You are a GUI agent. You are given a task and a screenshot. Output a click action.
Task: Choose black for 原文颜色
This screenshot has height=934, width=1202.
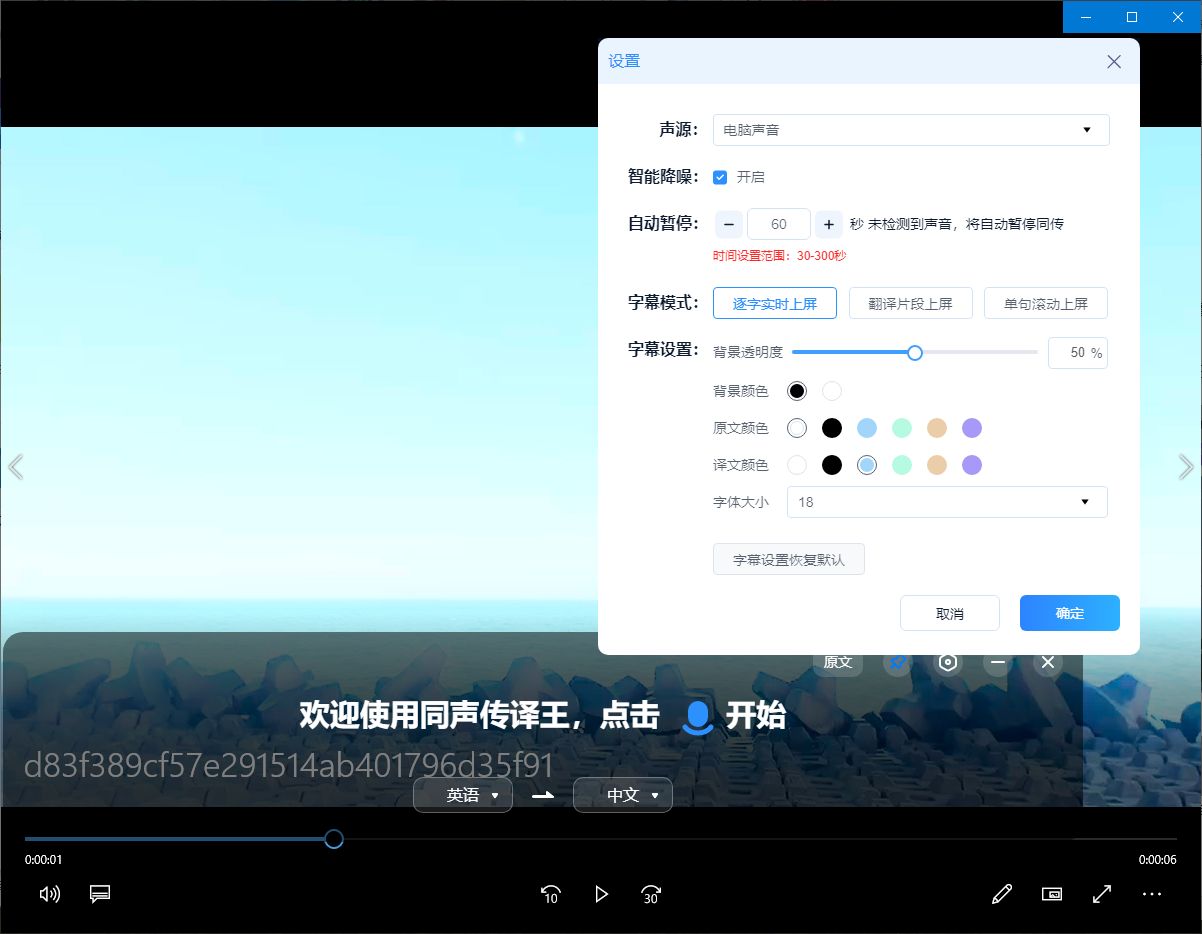point(832,428)
